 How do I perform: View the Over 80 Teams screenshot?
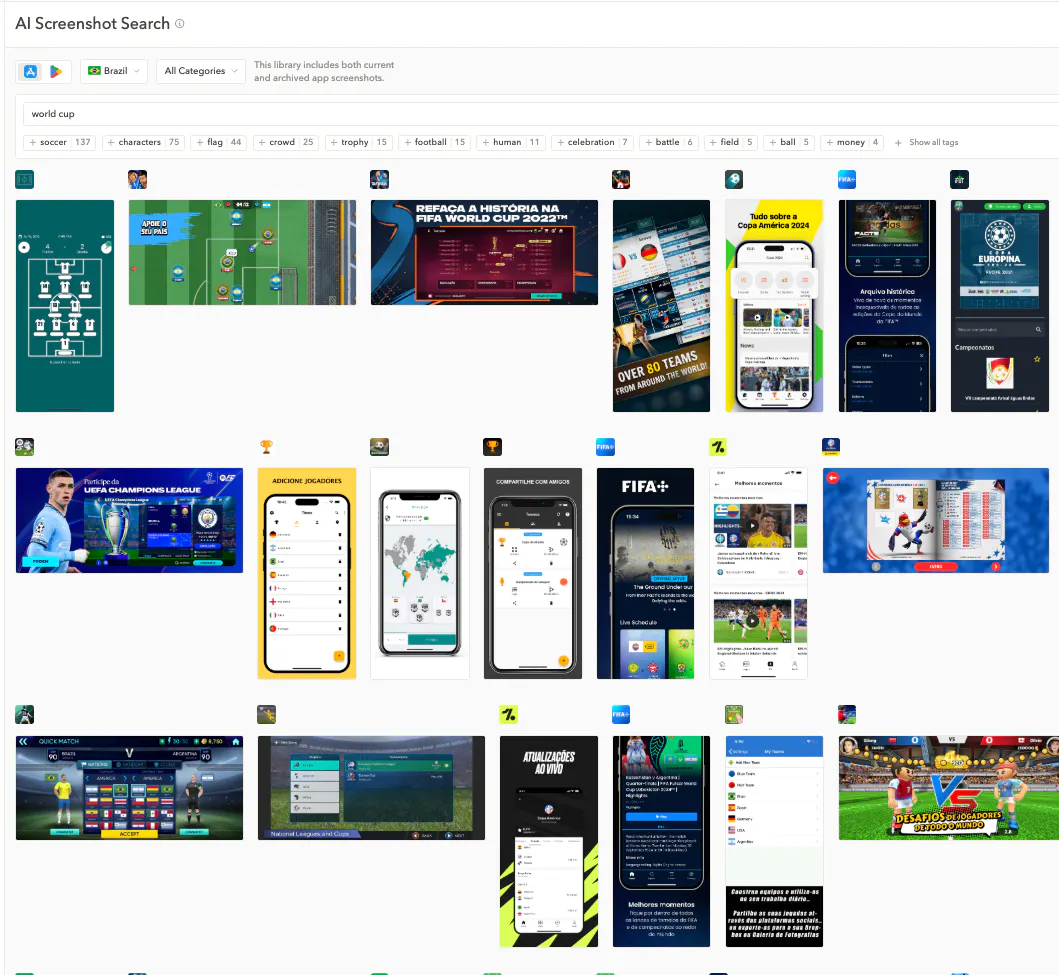[661, 306]
